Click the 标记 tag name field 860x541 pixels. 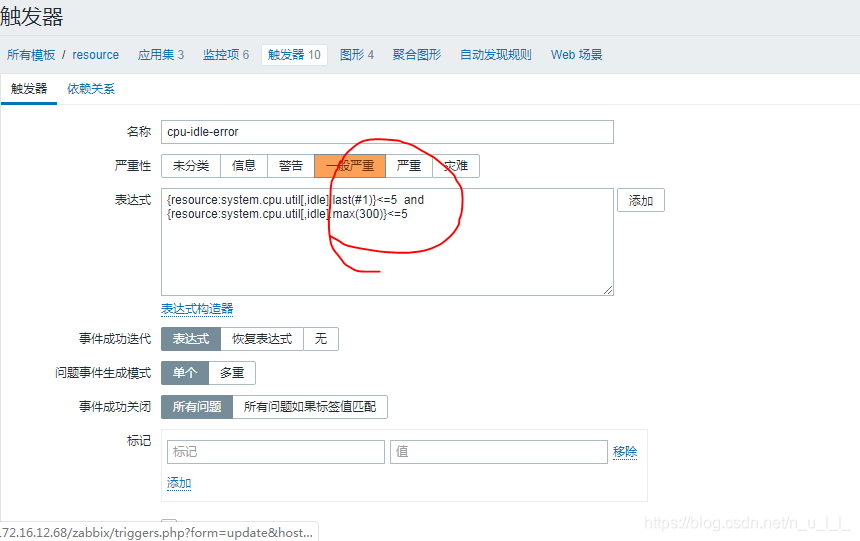click(276, 452)
